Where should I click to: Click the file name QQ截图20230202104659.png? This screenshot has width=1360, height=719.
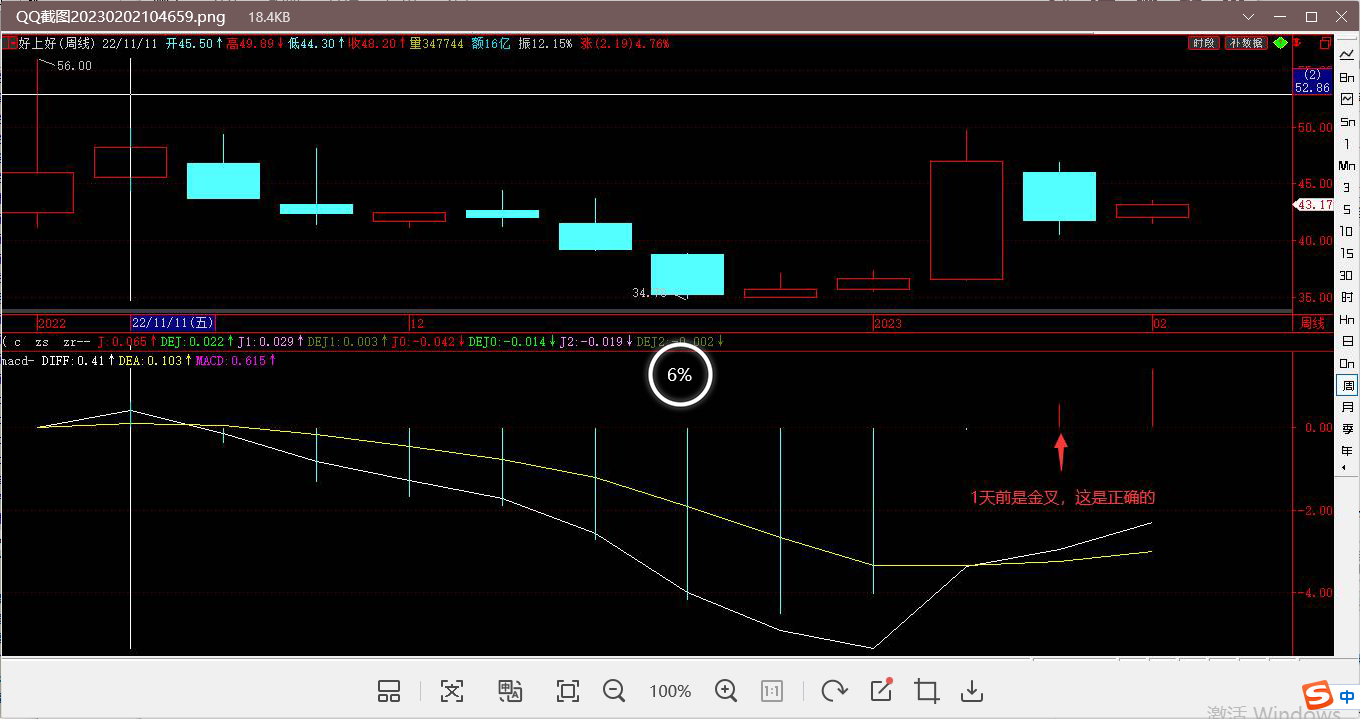point(120,17)
